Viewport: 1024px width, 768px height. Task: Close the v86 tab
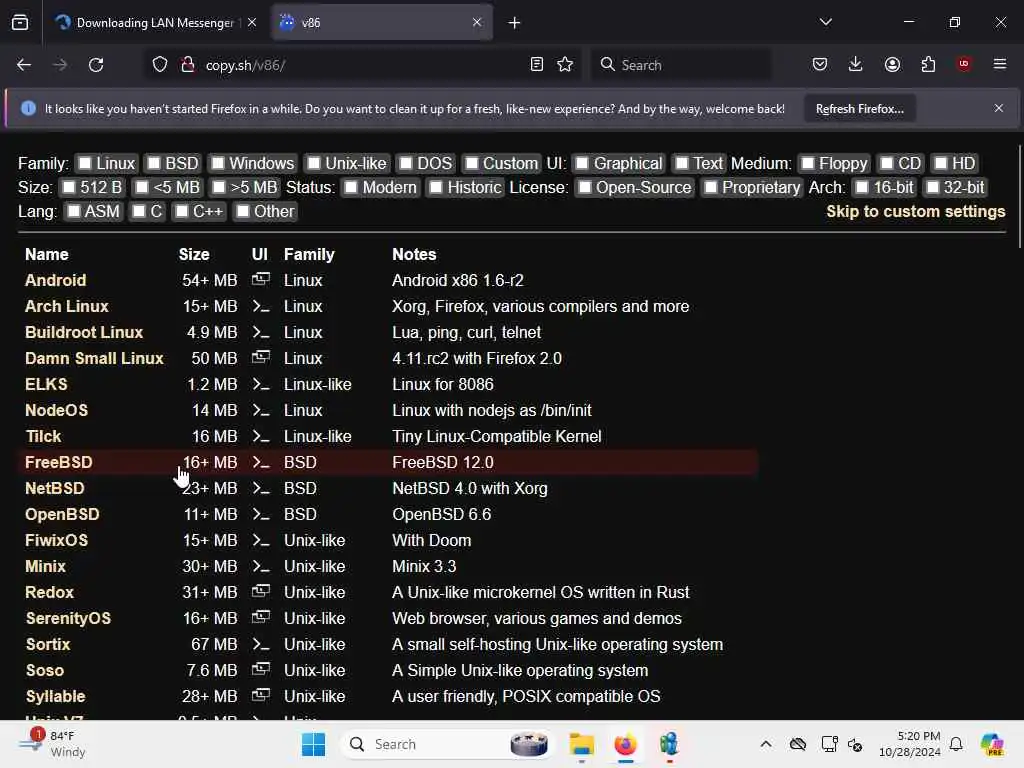pos(477,23)
